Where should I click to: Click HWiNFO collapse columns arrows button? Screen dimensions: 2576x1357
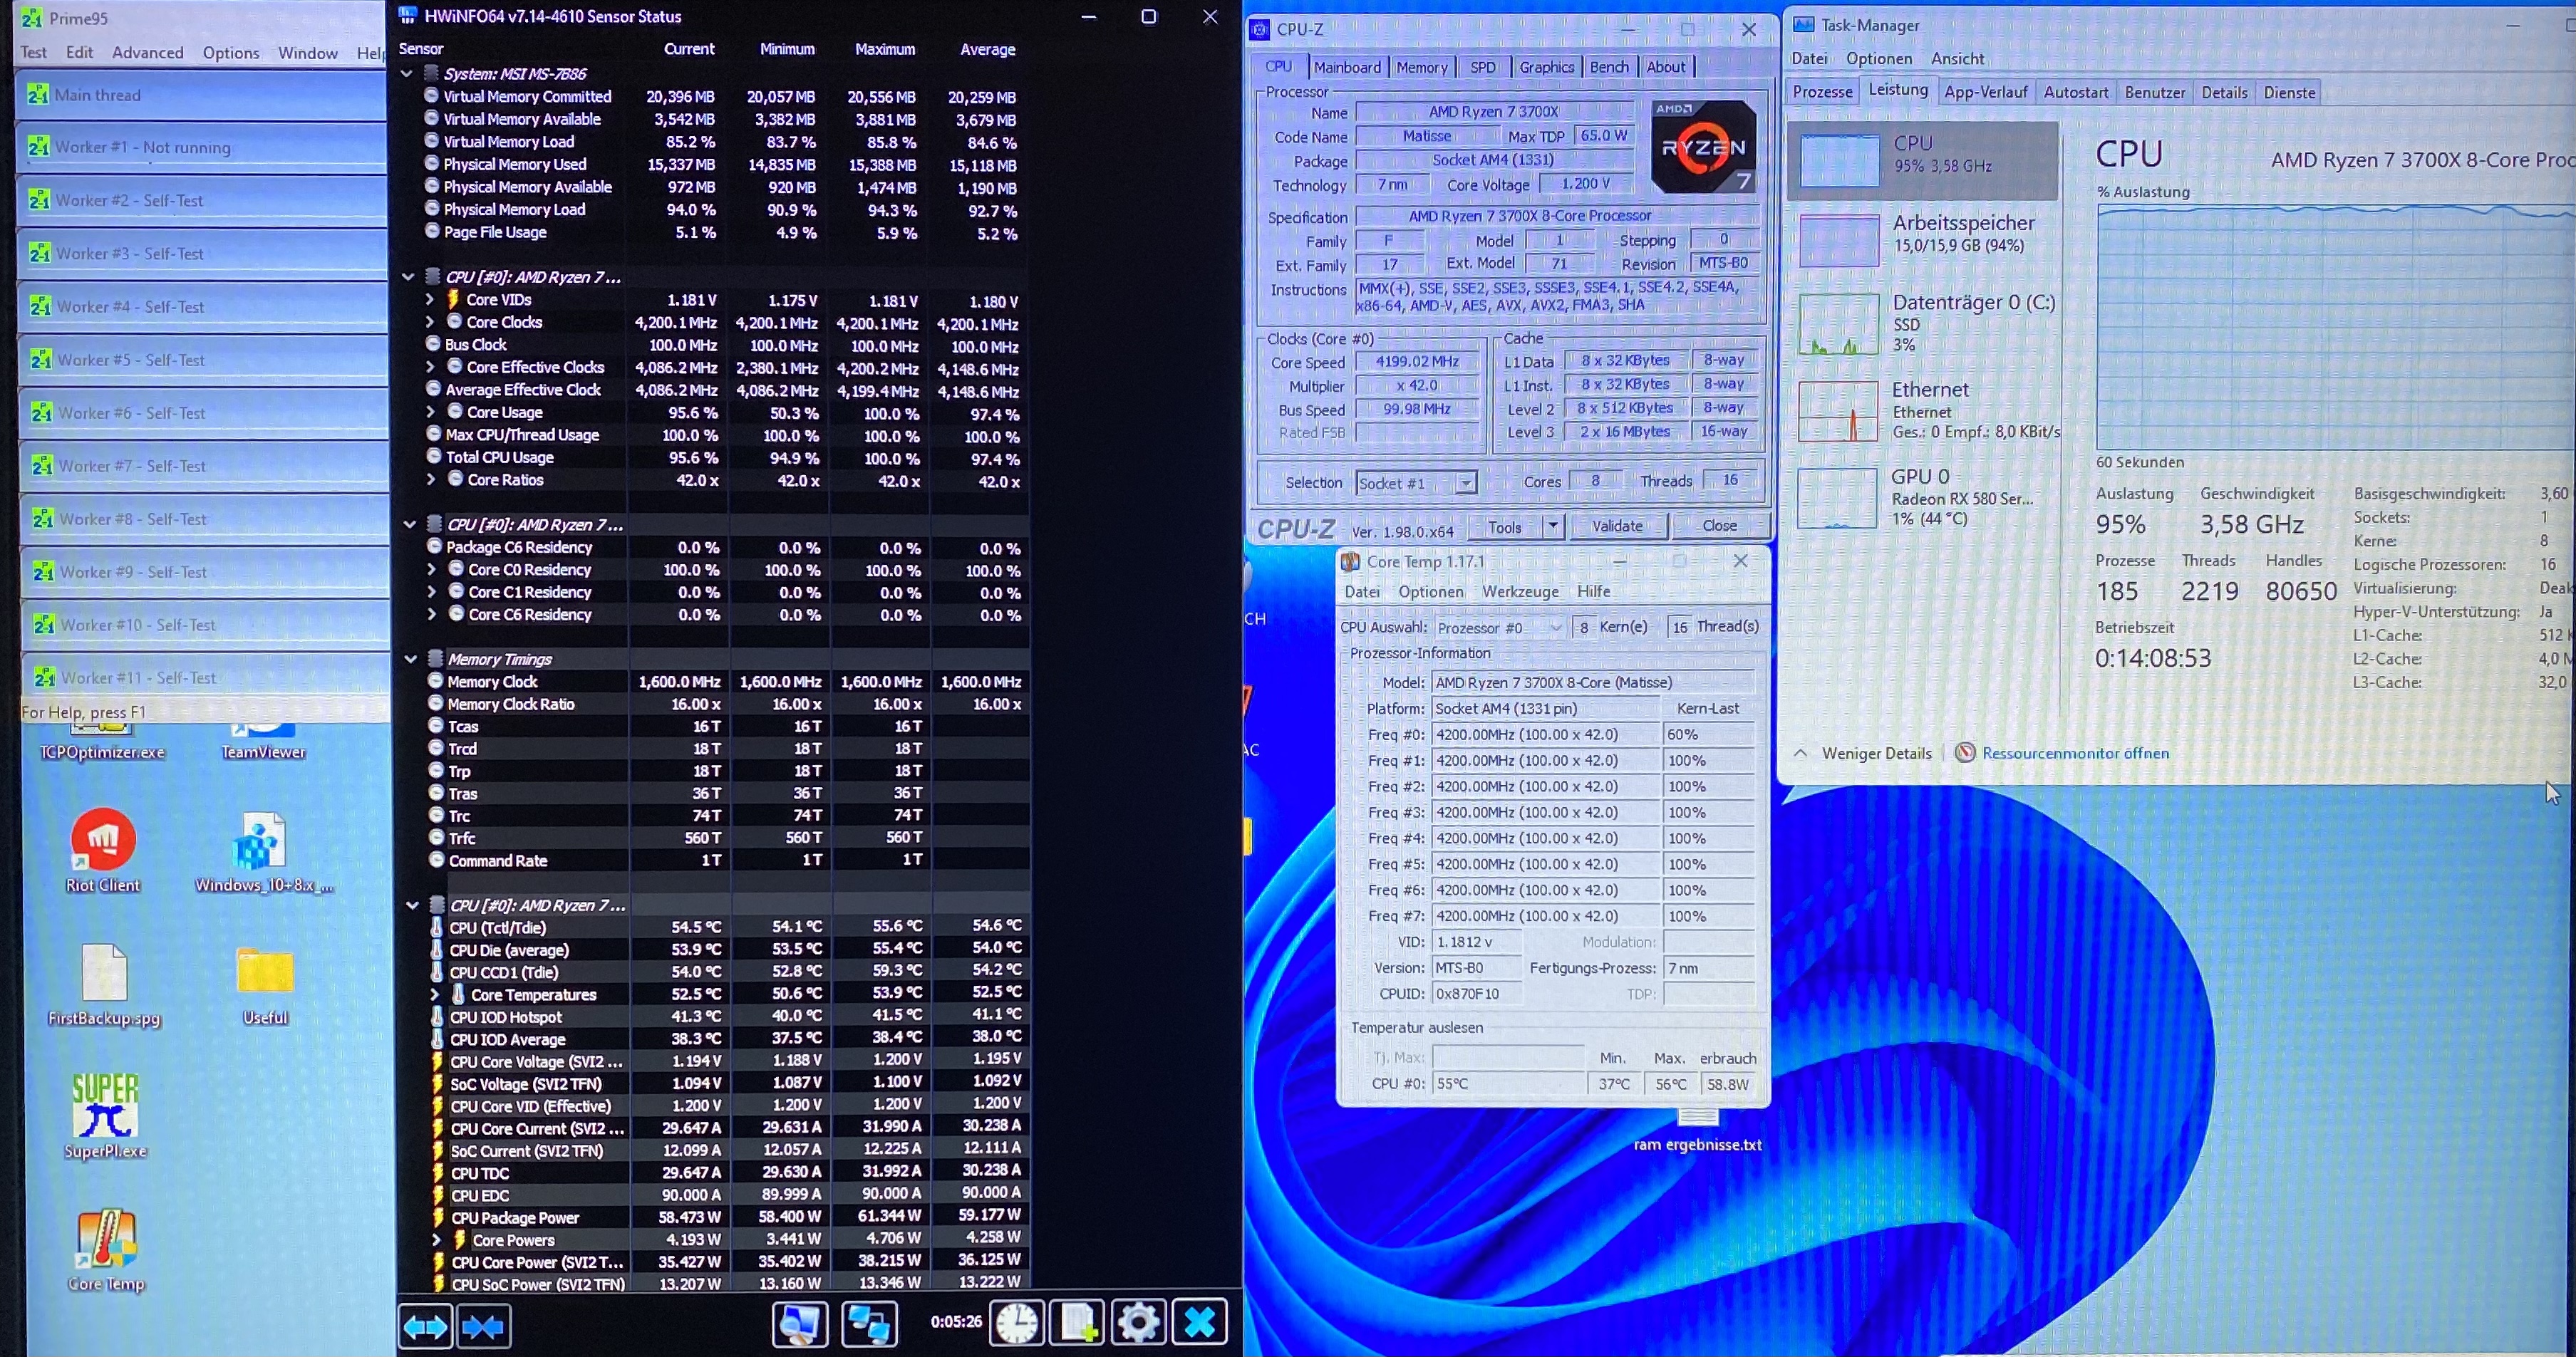tap(484, 1326)
